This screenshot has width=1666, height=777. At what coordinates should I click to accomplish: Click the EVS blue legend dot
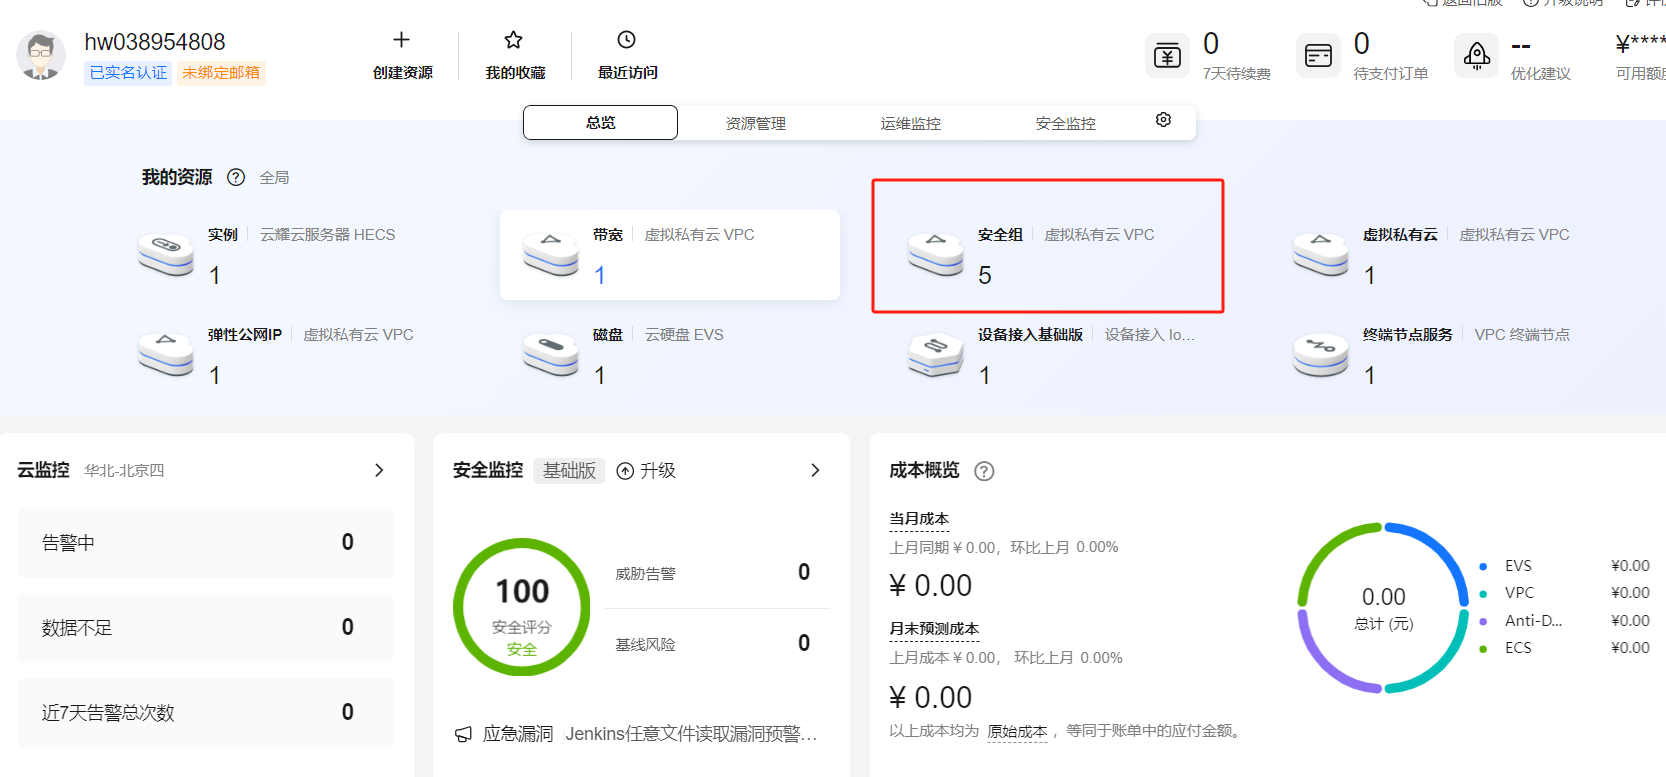point(1483,566)
